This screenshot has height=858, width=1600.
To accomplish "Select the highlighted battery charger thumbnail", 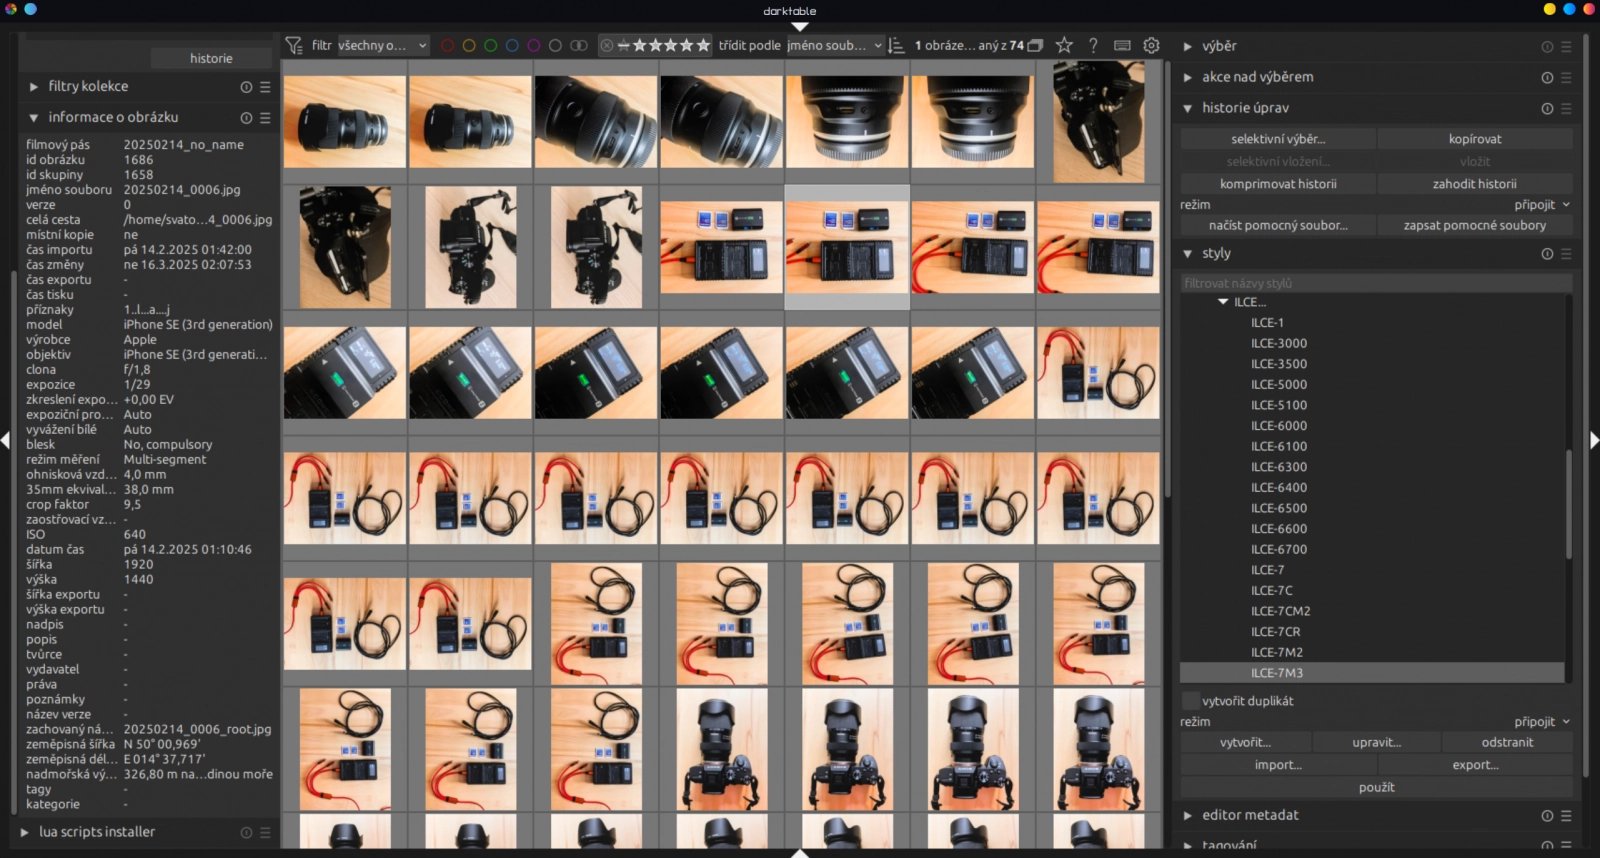I will (x=847, y=247).
